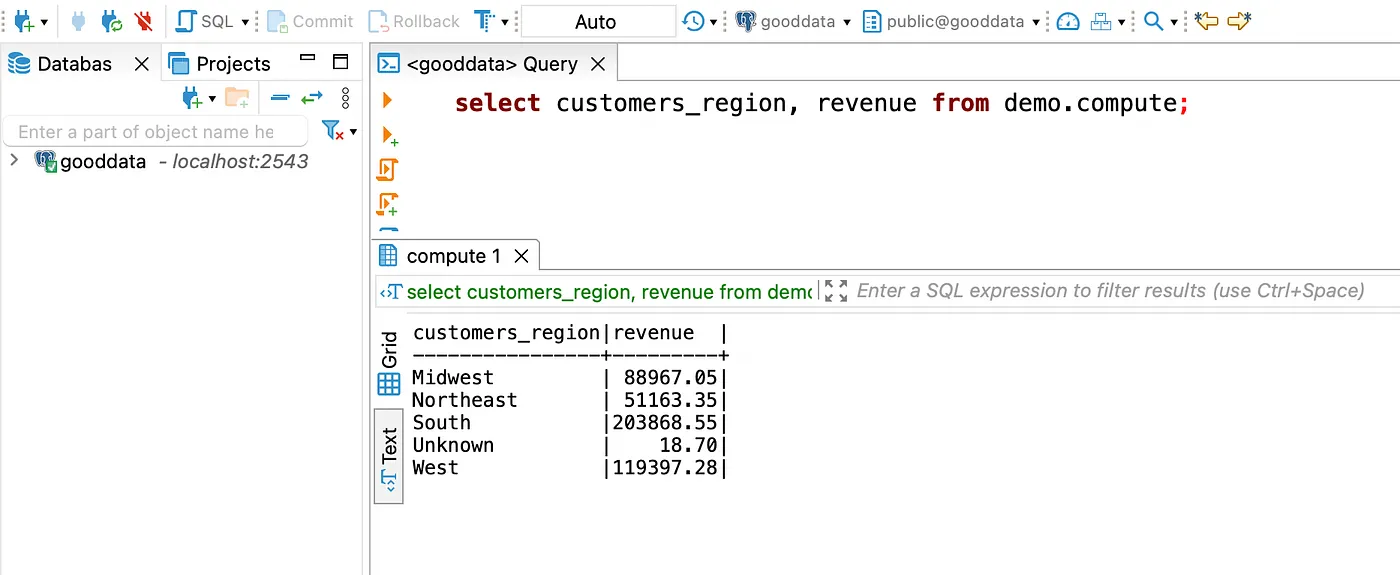Click the transaction mode icon
This screenshot has height=575, width=1400.
point(484,21)
